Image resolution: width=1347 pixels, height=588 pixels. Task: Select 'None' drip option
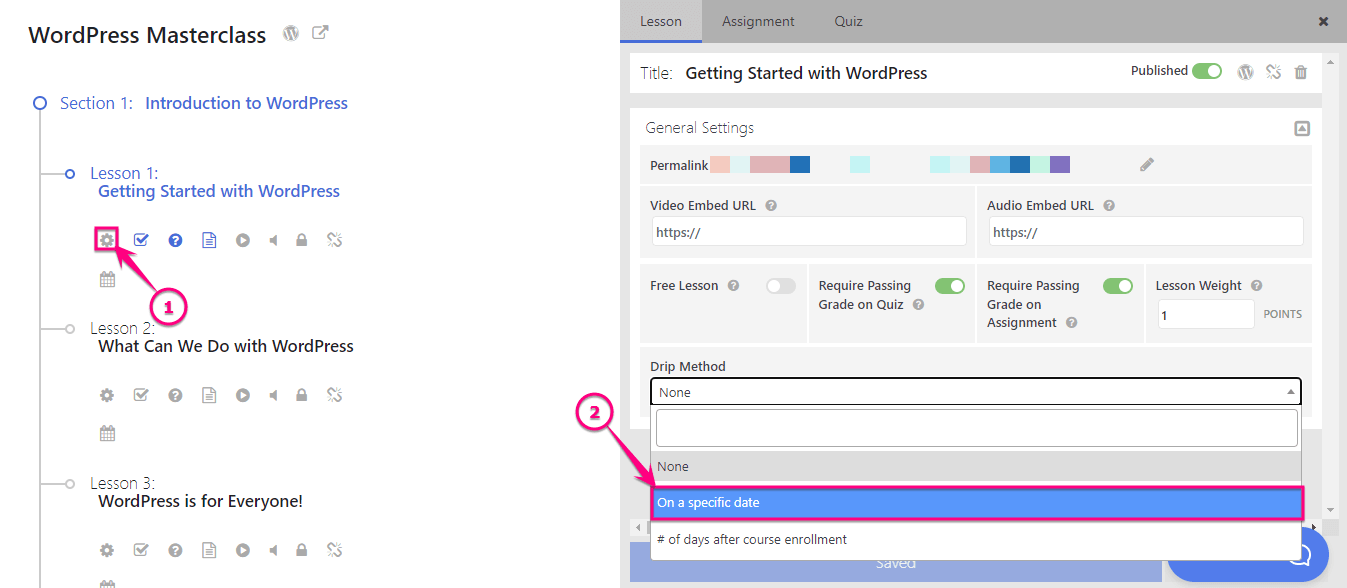(x=976, y=467)
